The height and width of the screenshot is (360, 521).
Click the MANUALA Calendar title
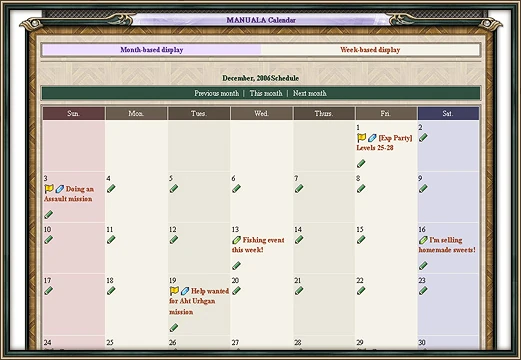pyautogui.click(x=261, y=20)
